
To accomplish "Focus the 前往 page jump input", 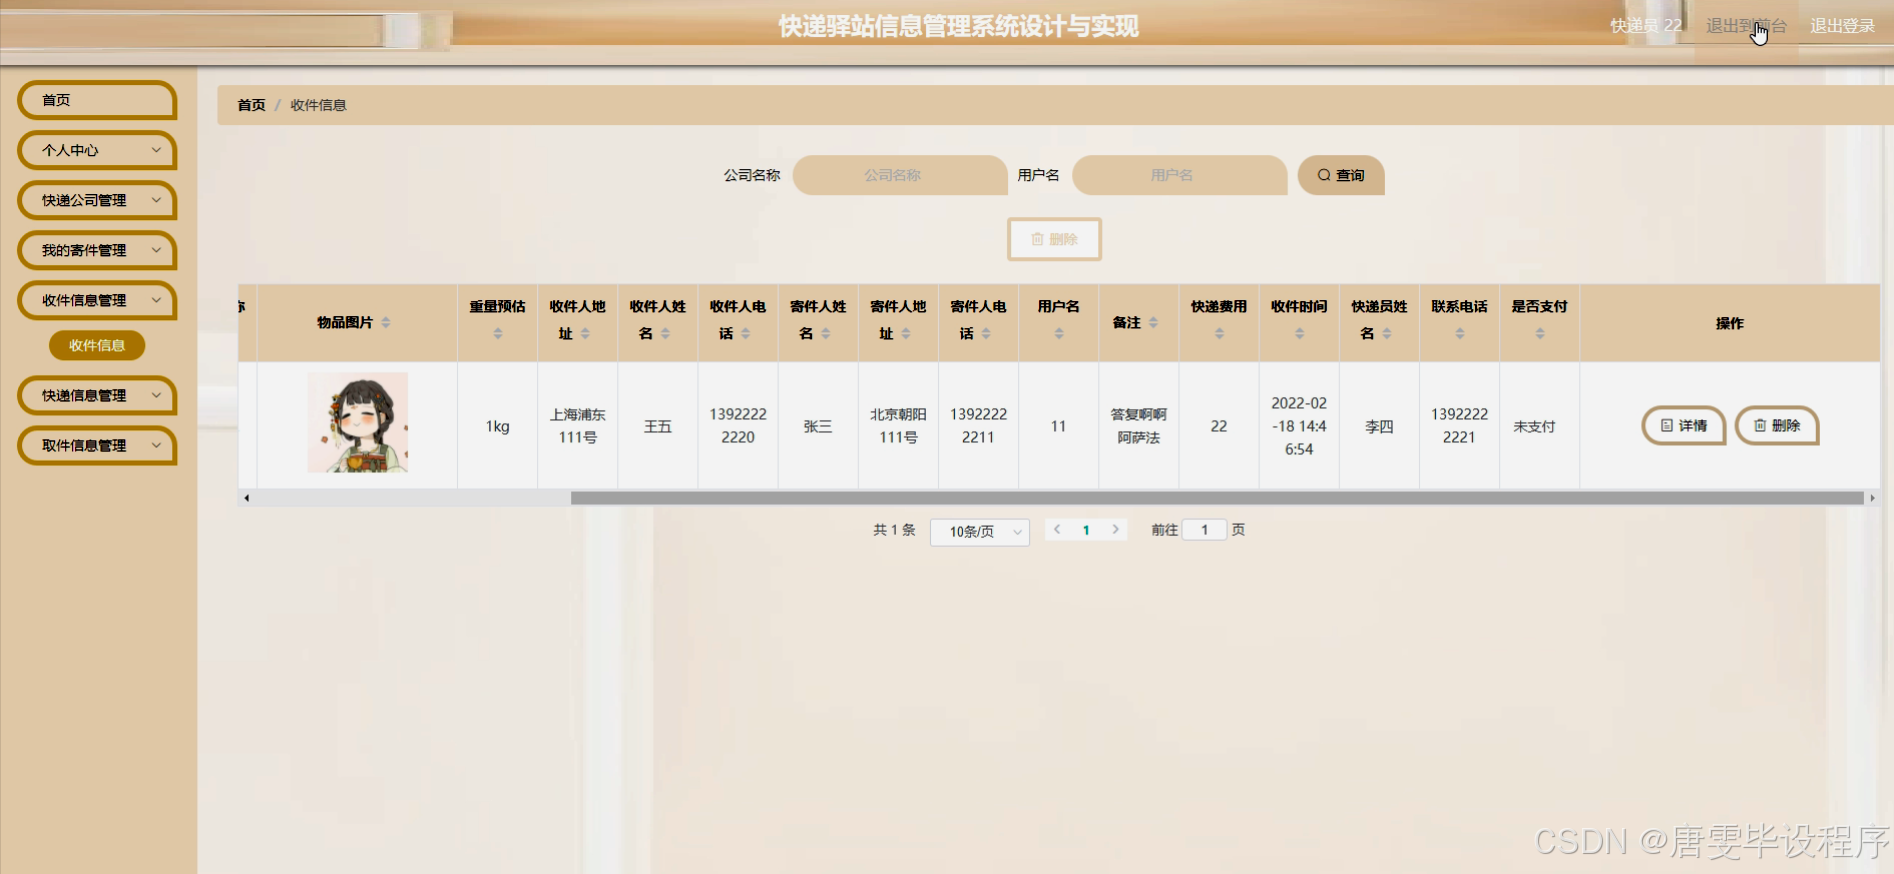I will (1204, 530).
